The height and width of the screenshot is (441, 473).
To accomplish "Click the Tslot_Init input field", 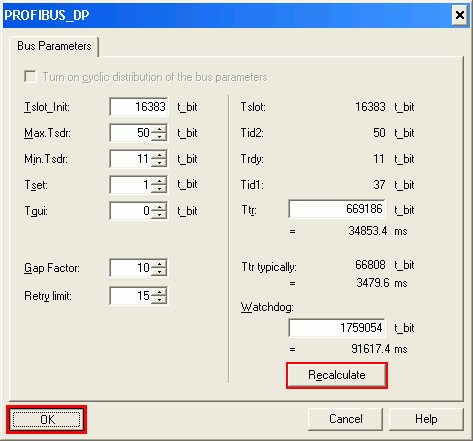I will click(x=139, y=107).
